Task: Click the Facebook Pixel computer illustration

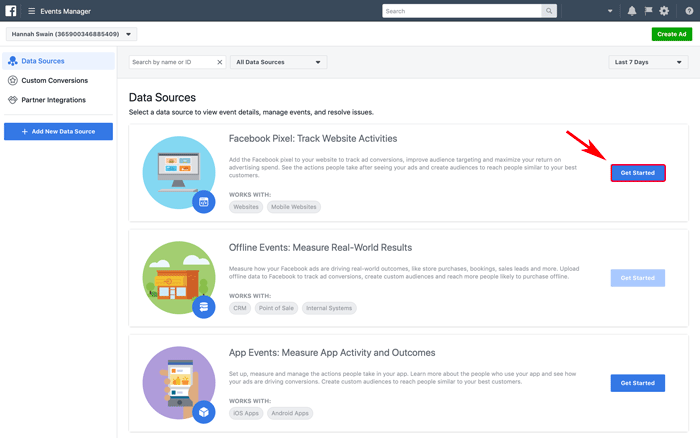Action: click(179, 172)
